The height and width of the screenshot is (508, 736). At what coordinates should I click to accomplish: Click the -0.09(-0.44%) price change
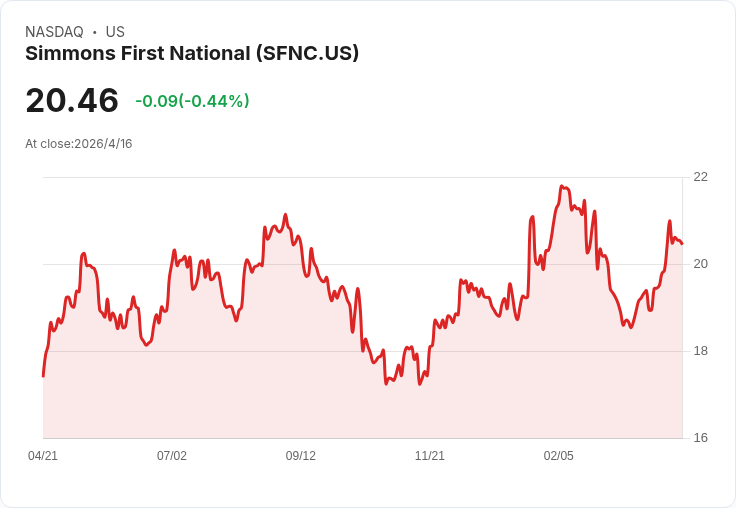tap(192, 101)
